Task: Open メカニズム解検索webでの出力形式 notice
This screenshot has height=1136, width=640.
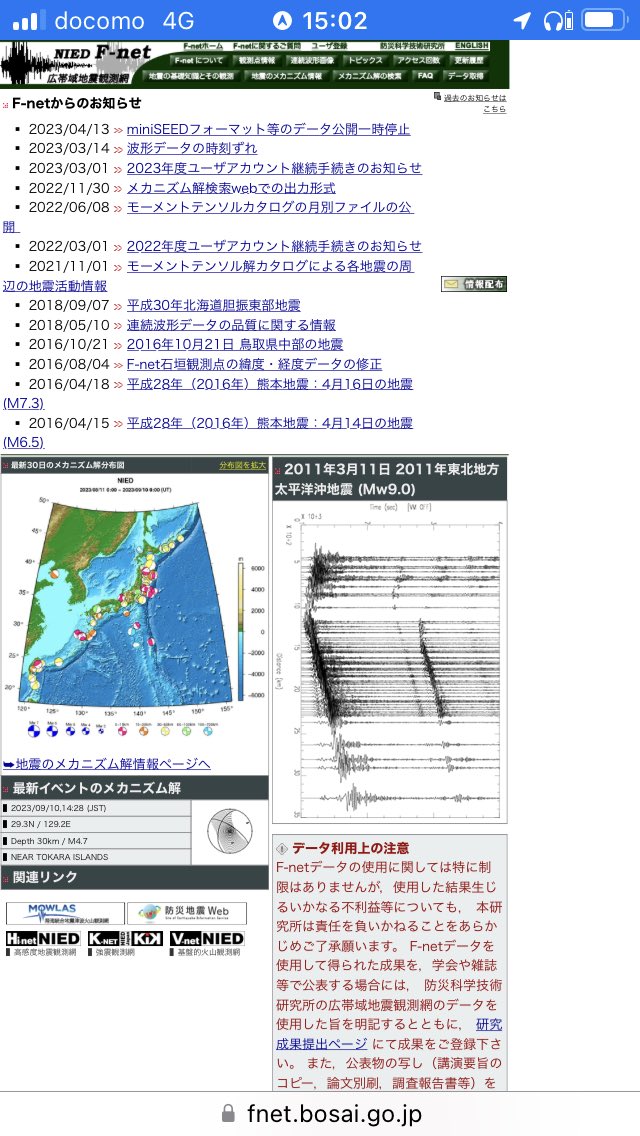Action: 231,188
